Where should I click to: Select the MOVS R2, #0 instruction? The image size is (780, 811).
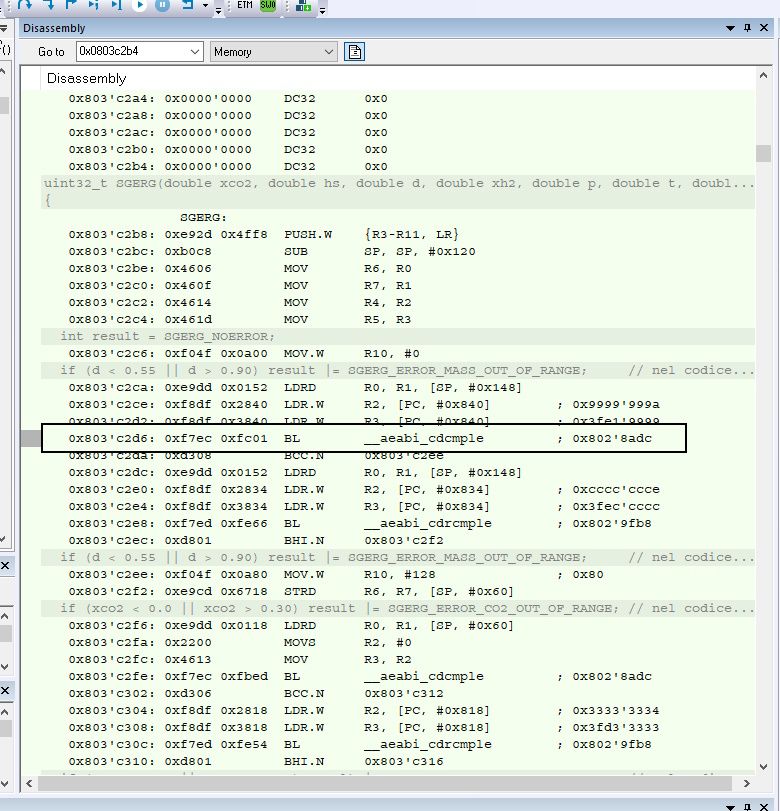pos(398,642)
